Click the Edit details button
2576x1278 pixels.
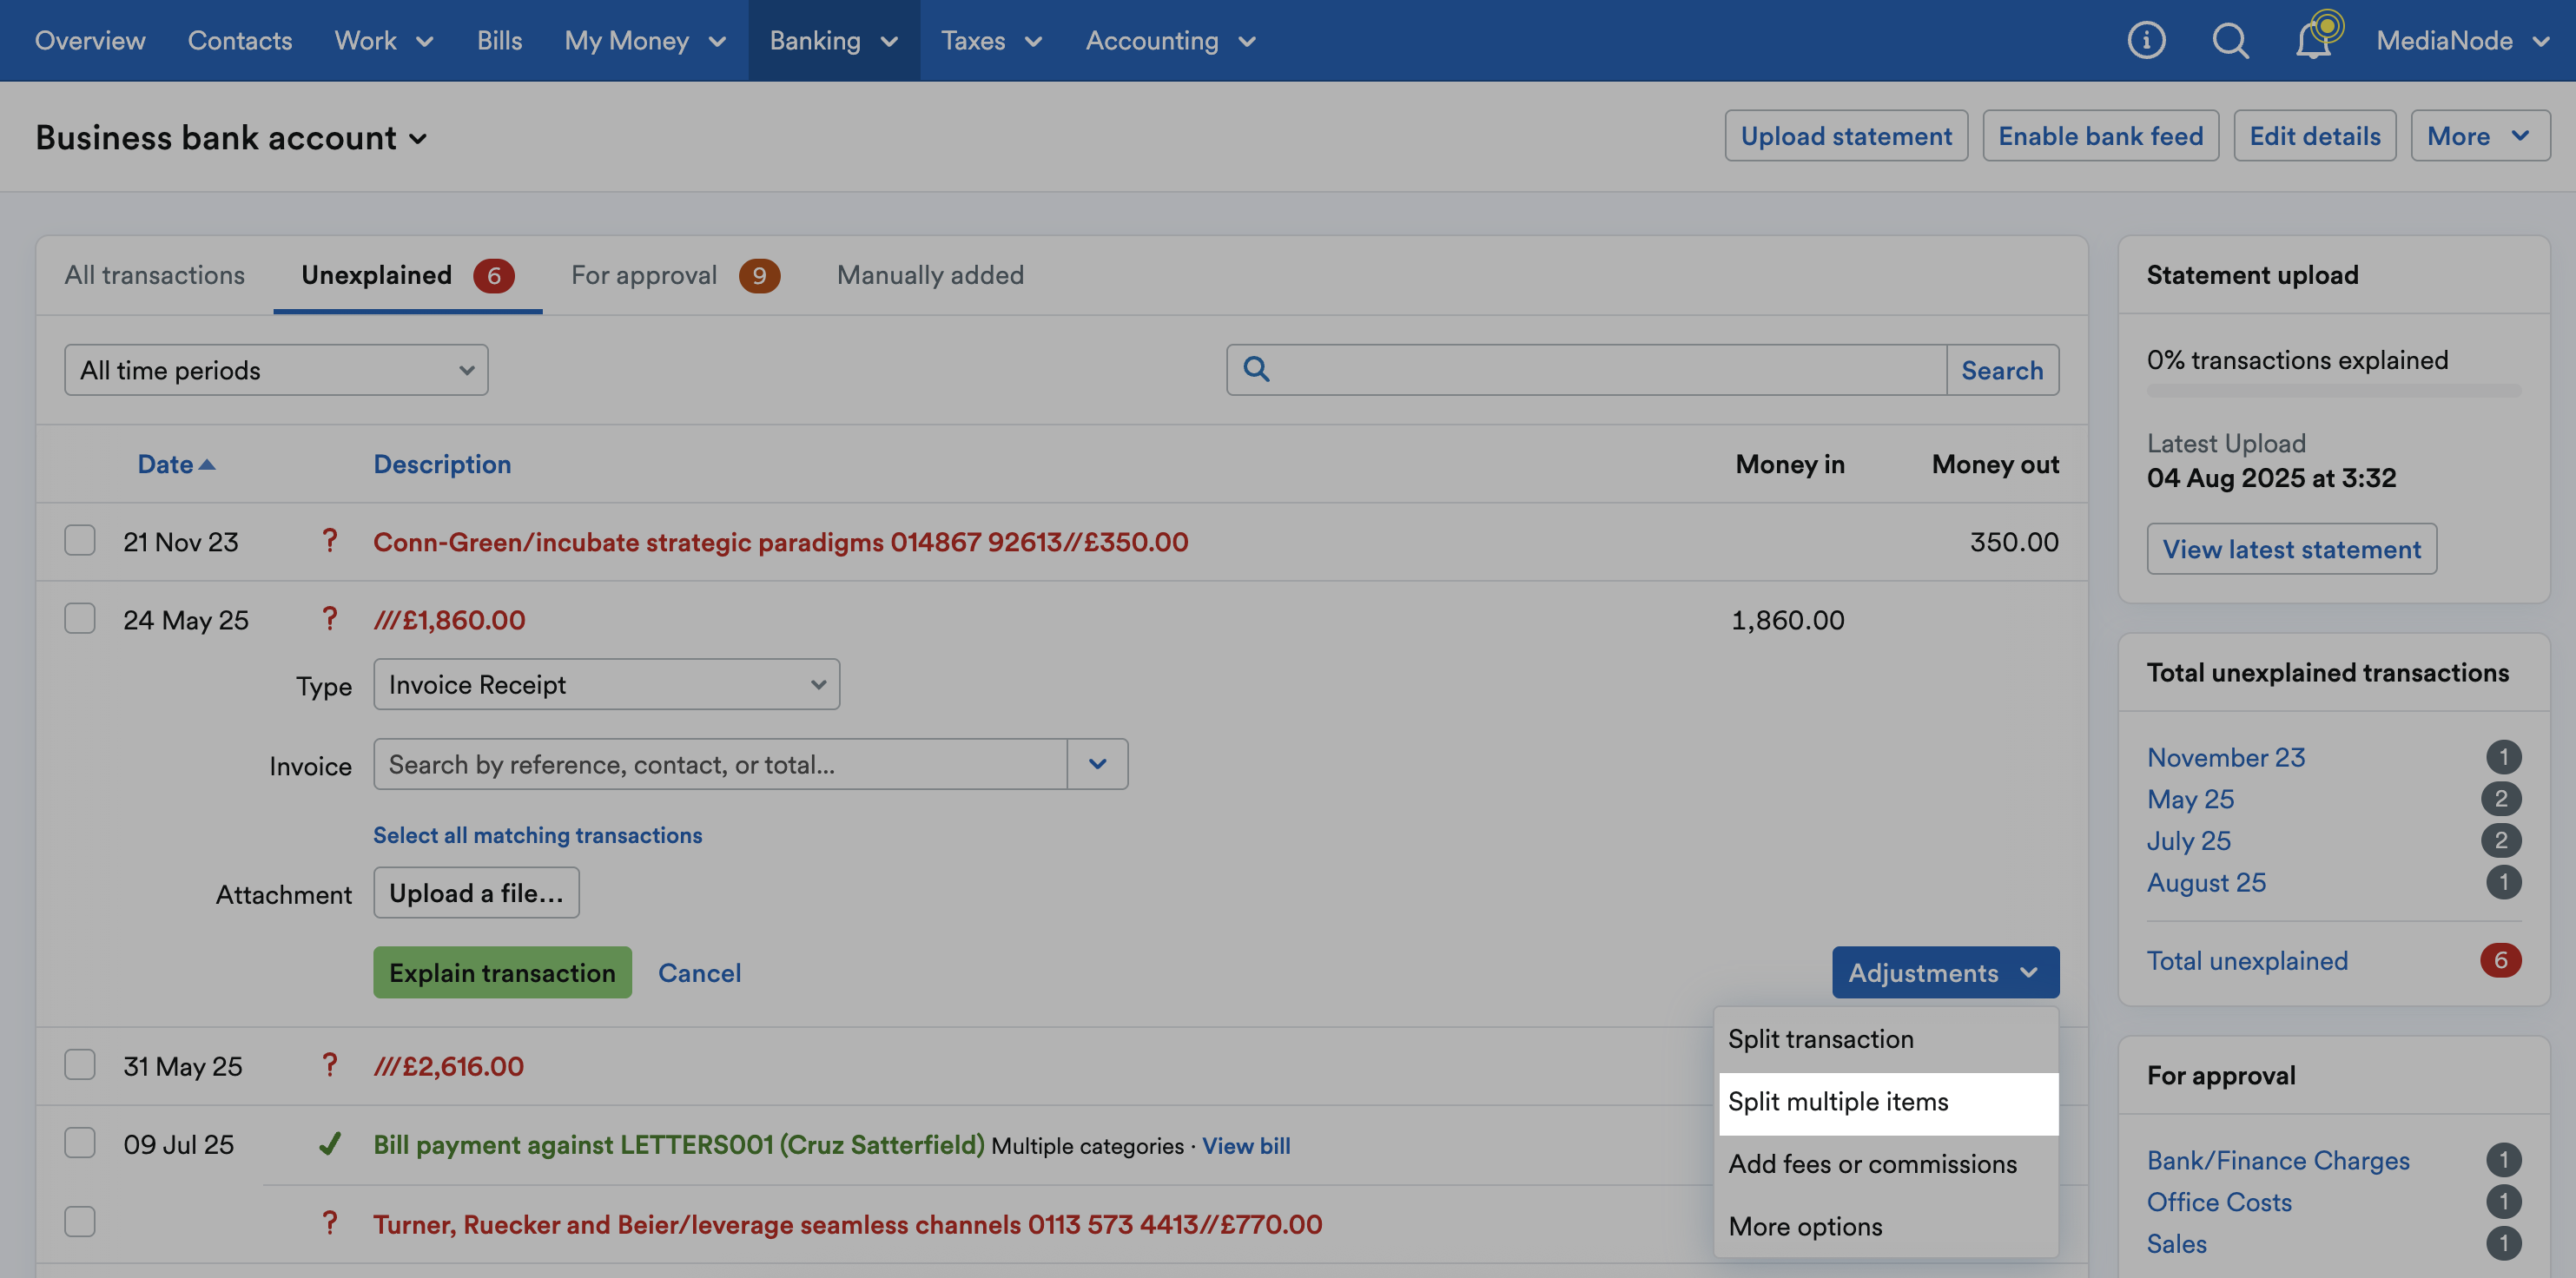point(2314,135)
